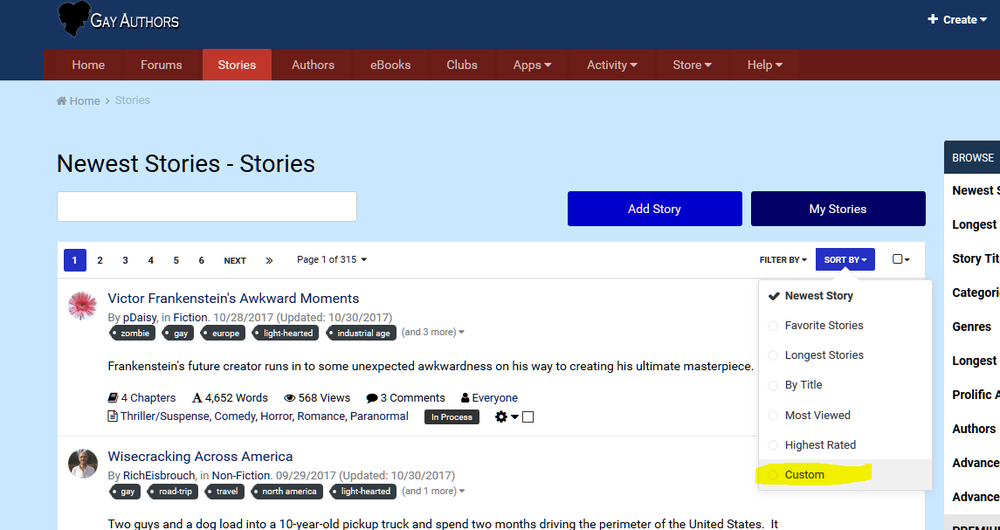Select Longest Stories sort option
This screenshot has height=530, width=1000.
tap(845, 355)
